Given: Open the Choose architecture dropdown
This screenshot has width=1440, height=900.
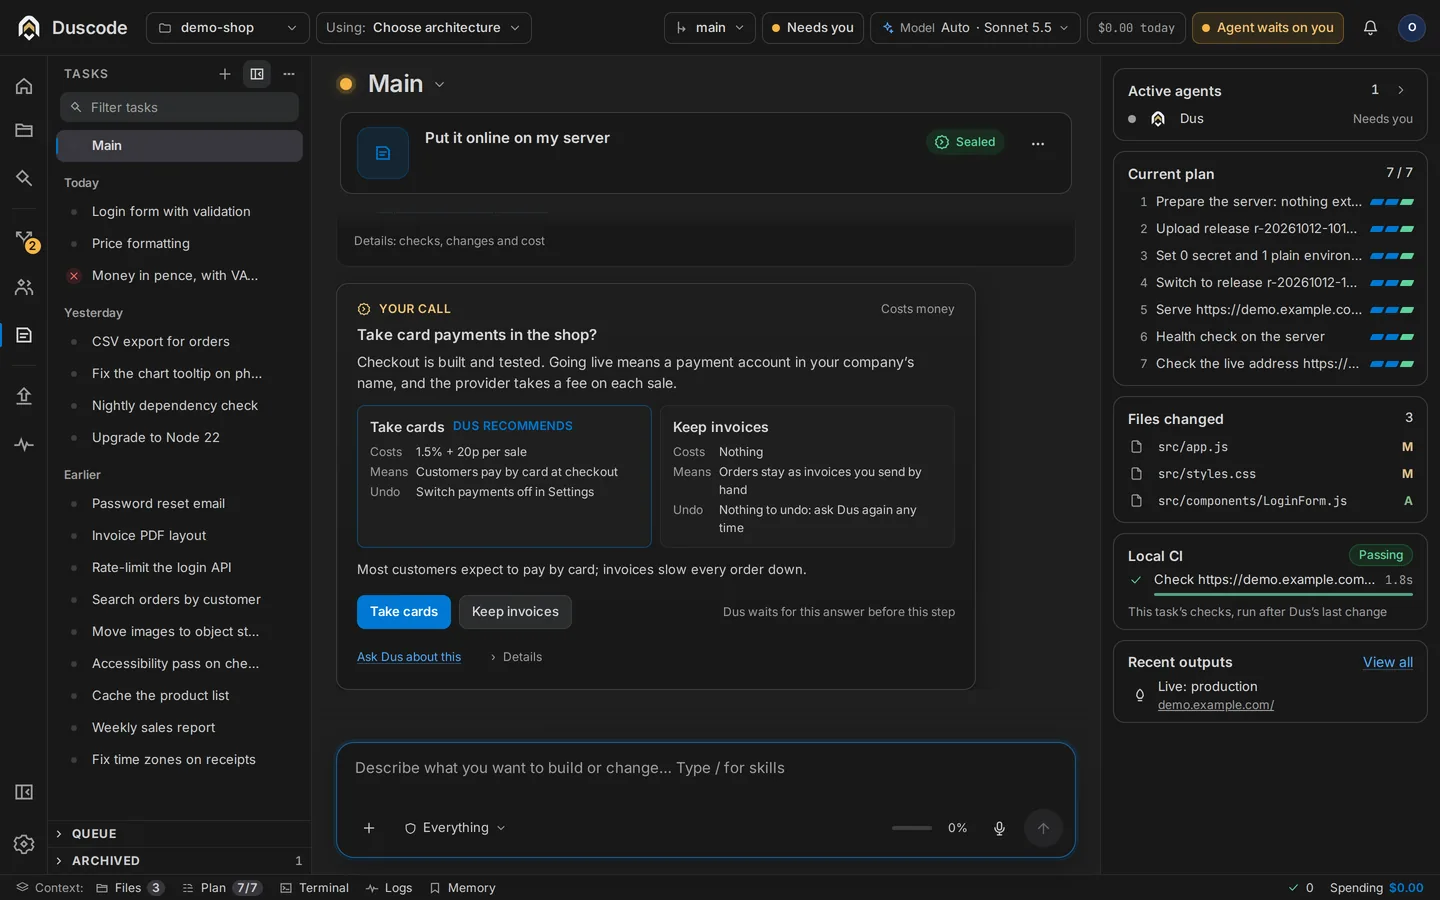Looking at the screenshot, I should (x=424, y=28).
